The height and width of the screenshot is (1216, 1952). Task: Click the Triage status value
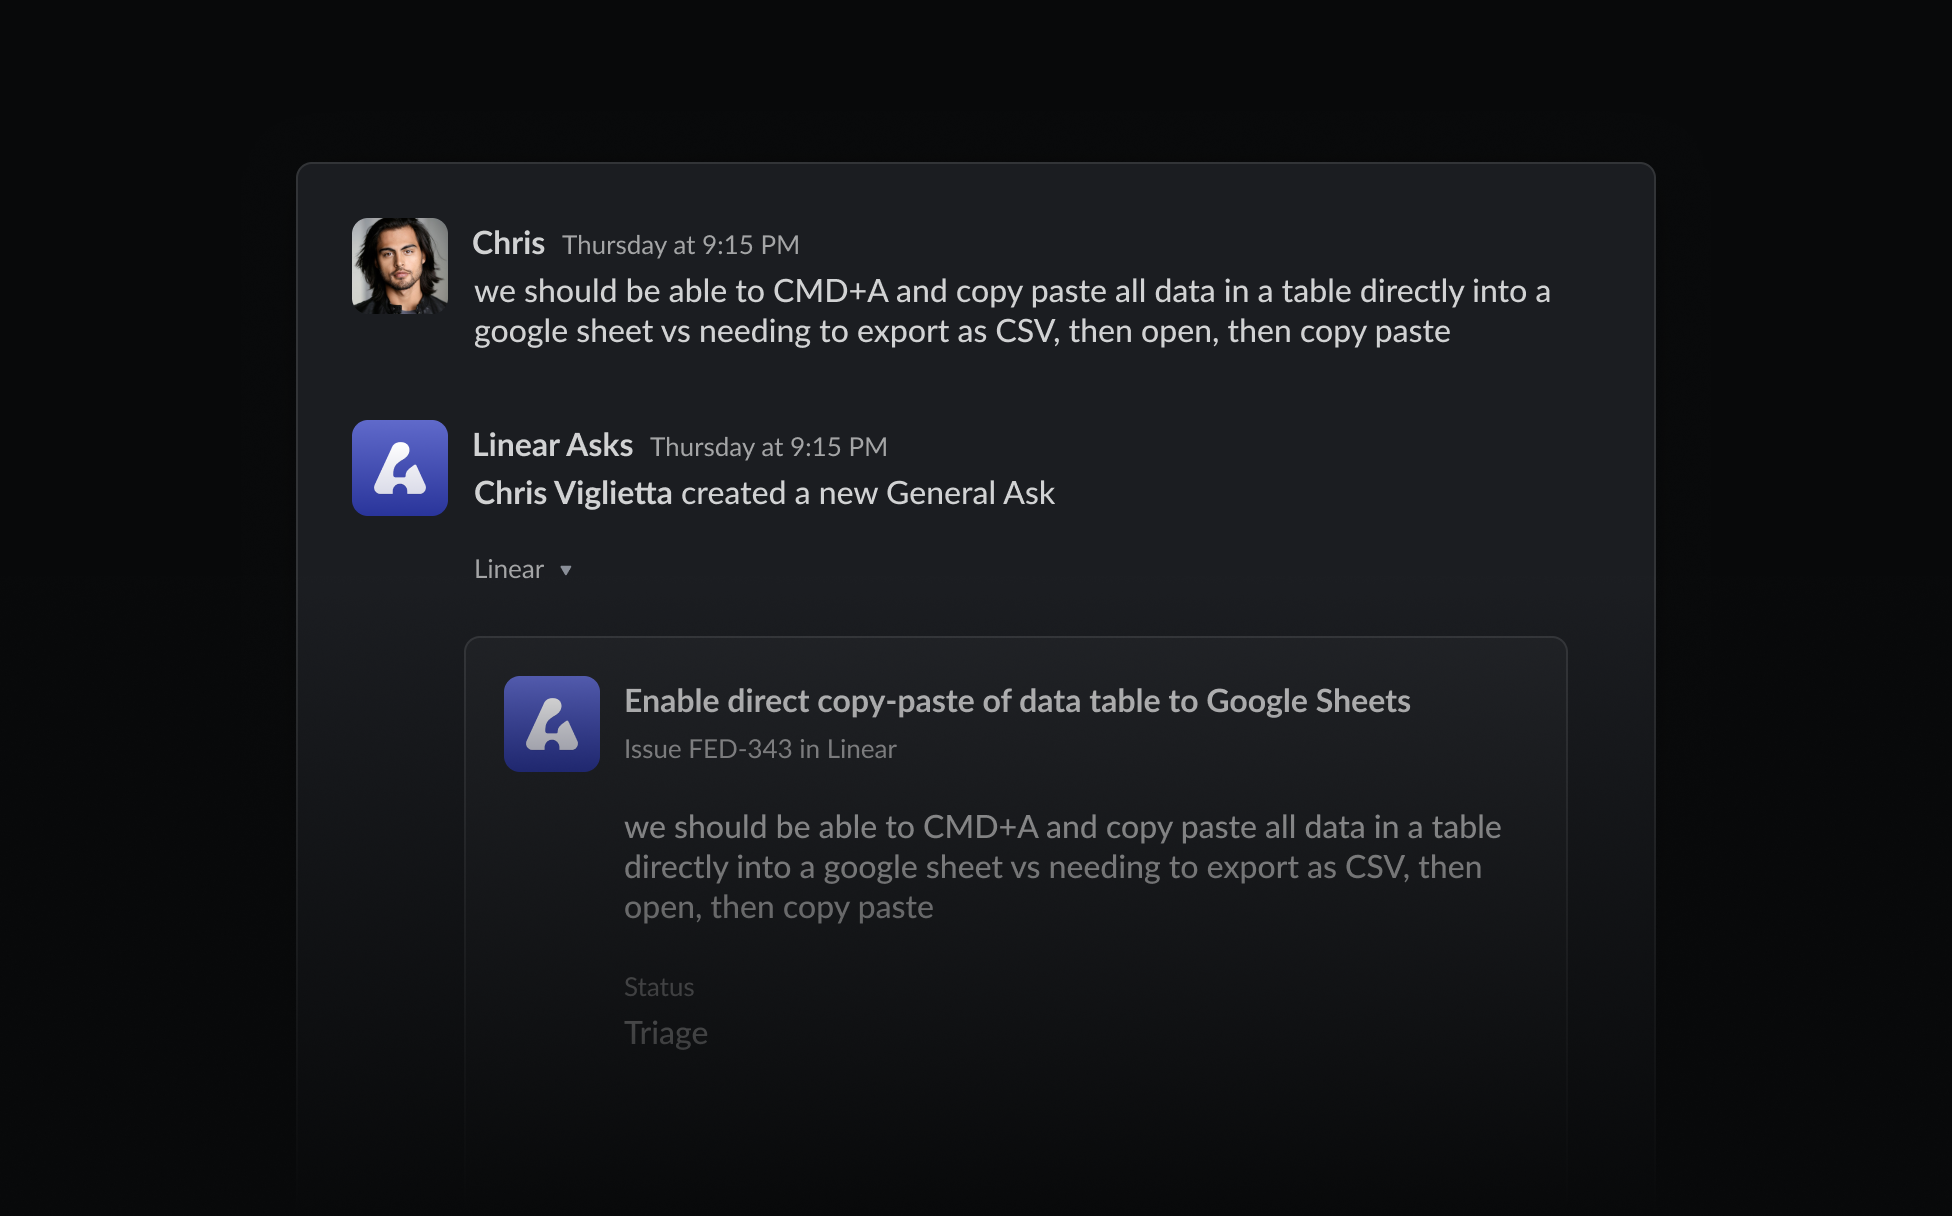[665, 1033]
